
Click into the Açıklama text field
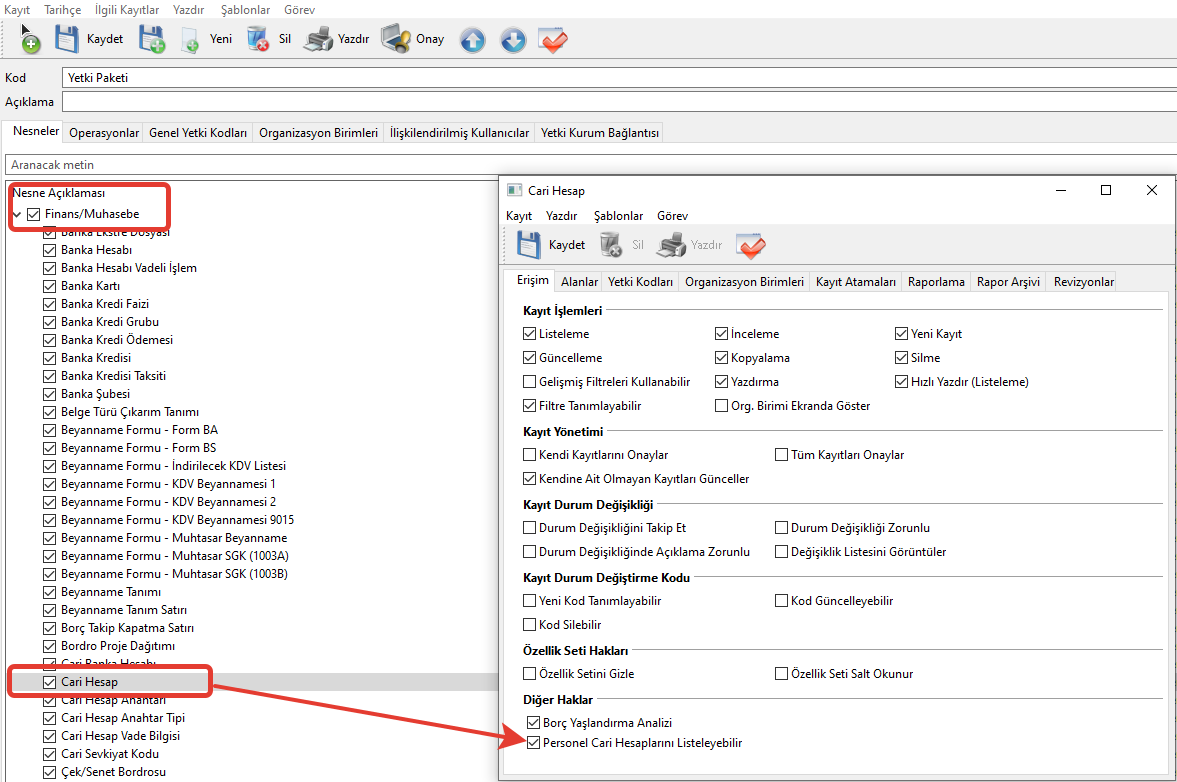pos(600,102)
